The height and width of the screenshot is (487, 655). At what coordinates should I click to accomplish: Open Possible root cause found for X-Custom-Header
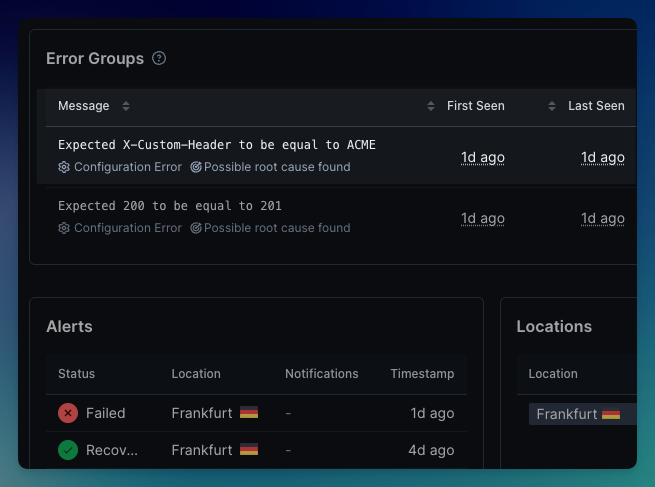click(277, 167)
